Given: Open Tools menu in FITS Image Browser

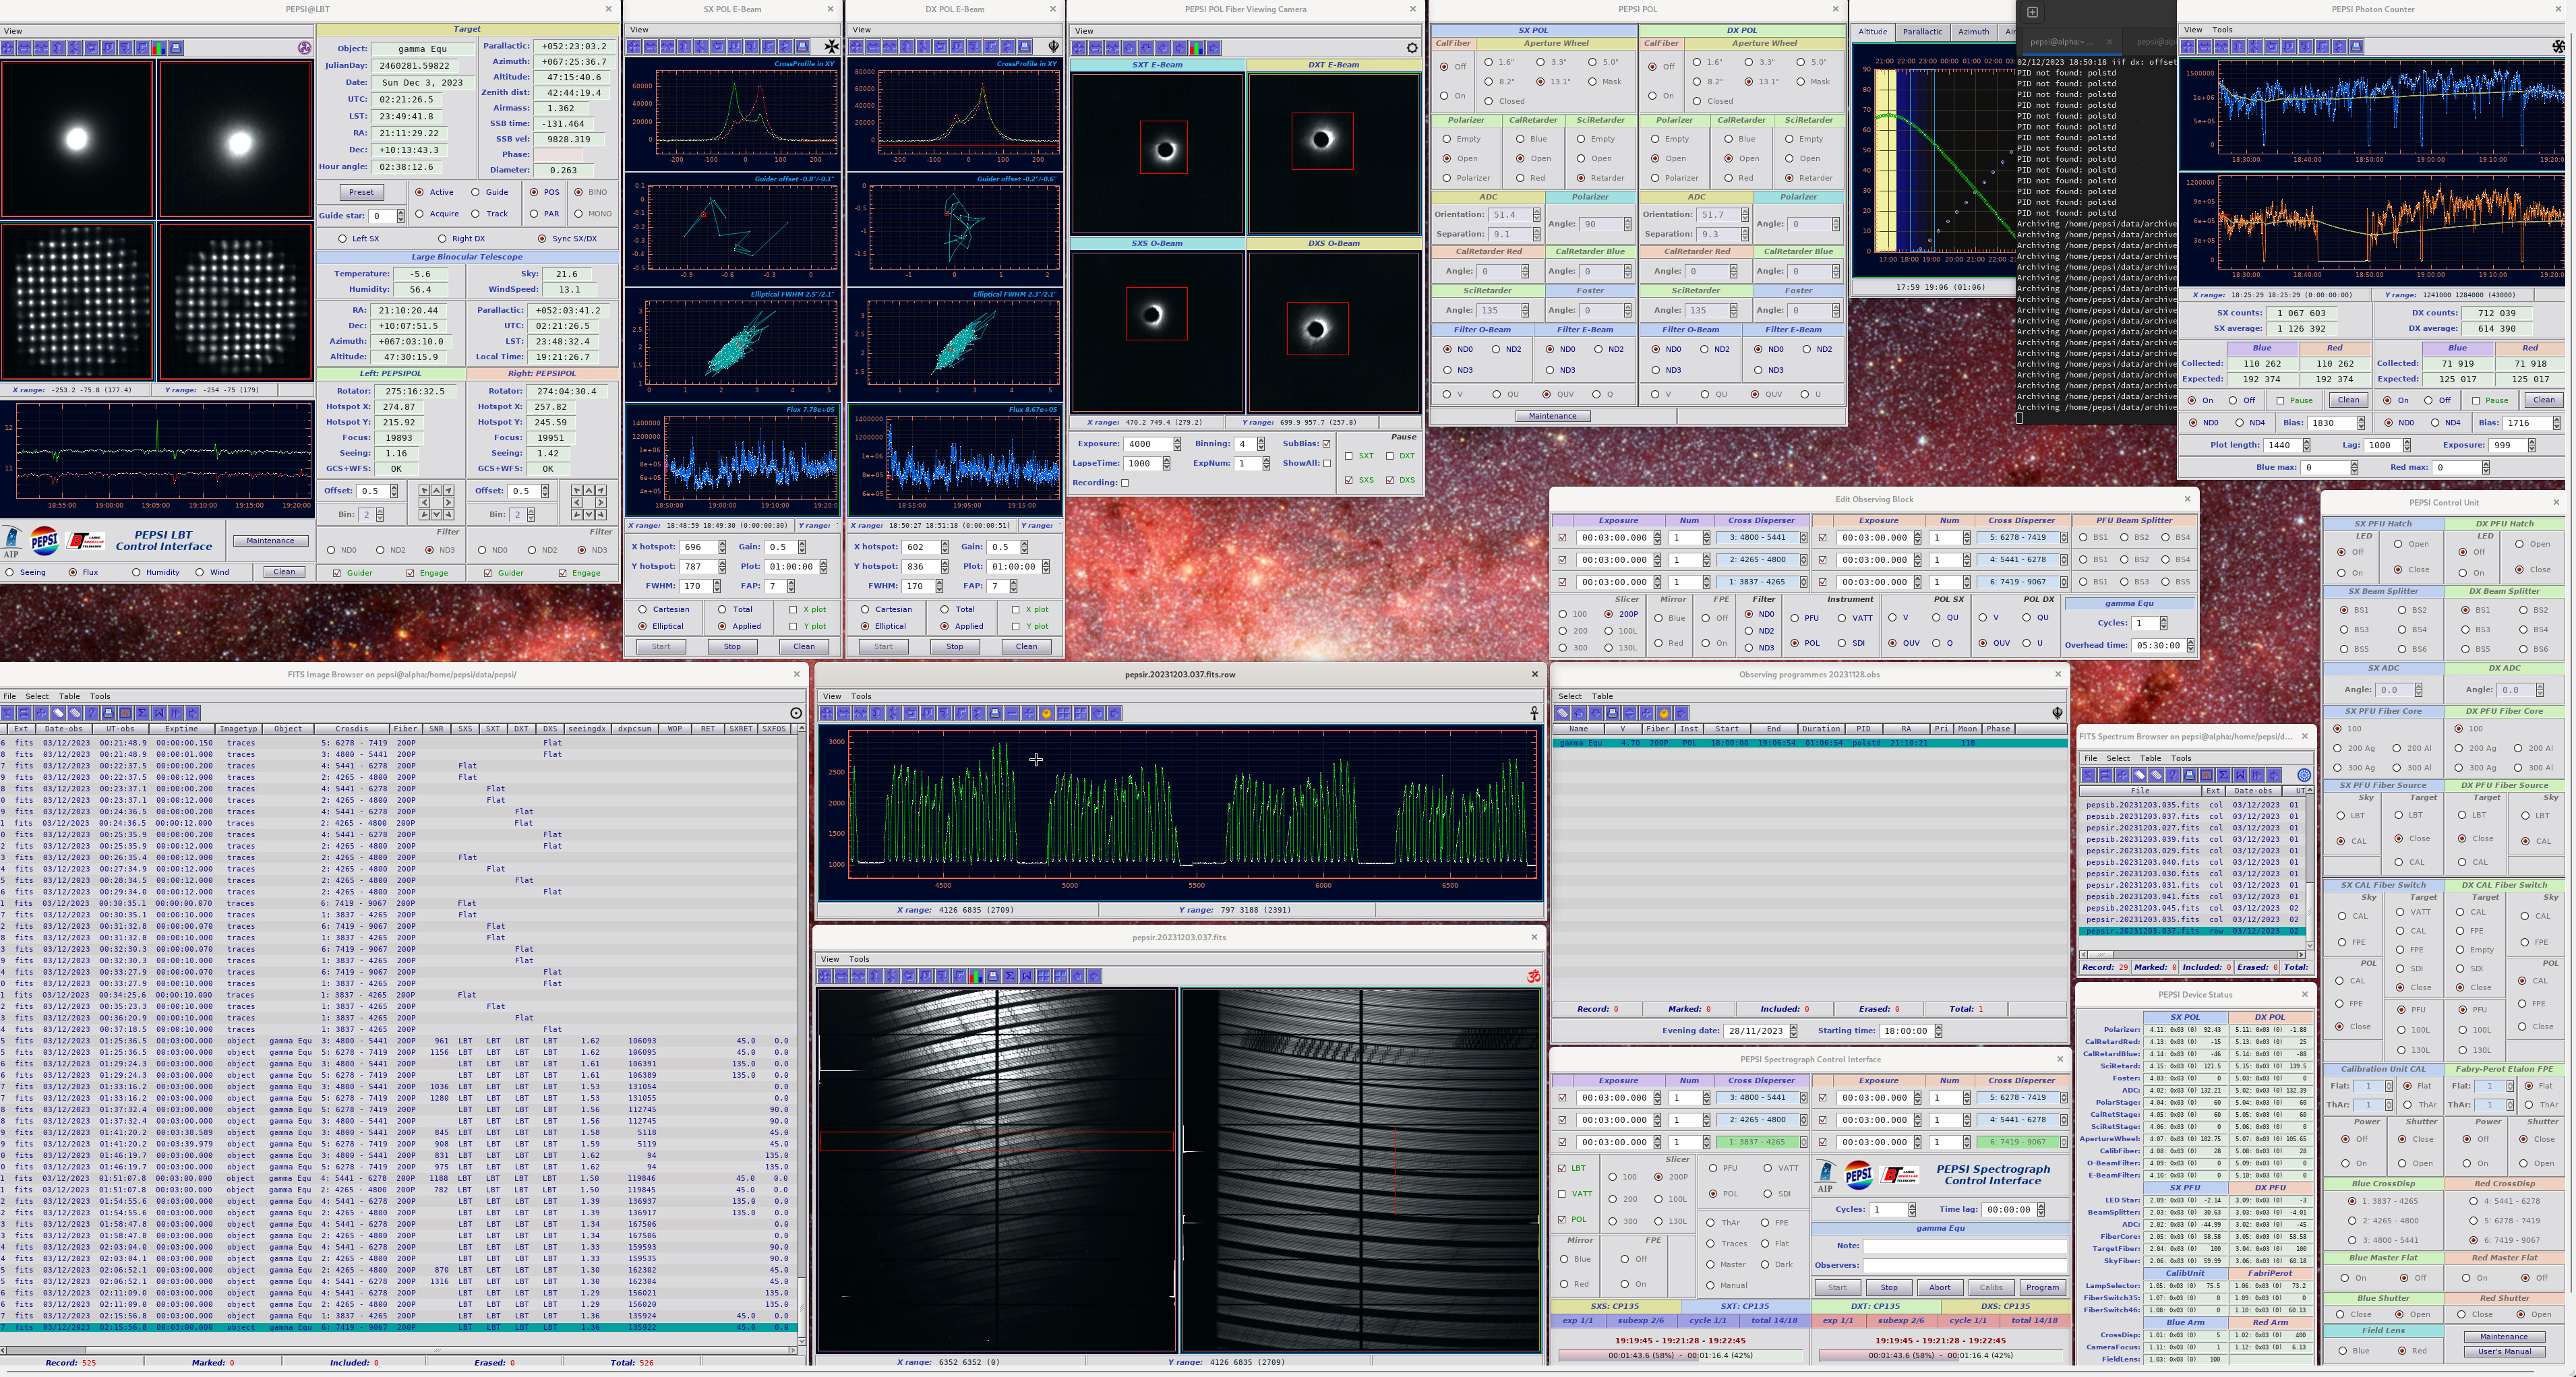Looking at the screenshot, I should coord(100,696).
